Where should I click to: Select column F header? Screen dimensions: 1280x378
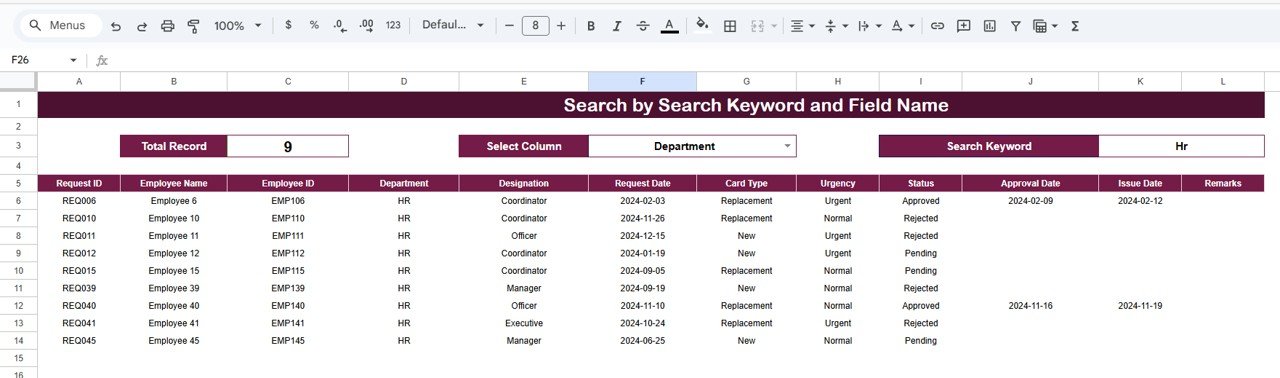[642, 82]
